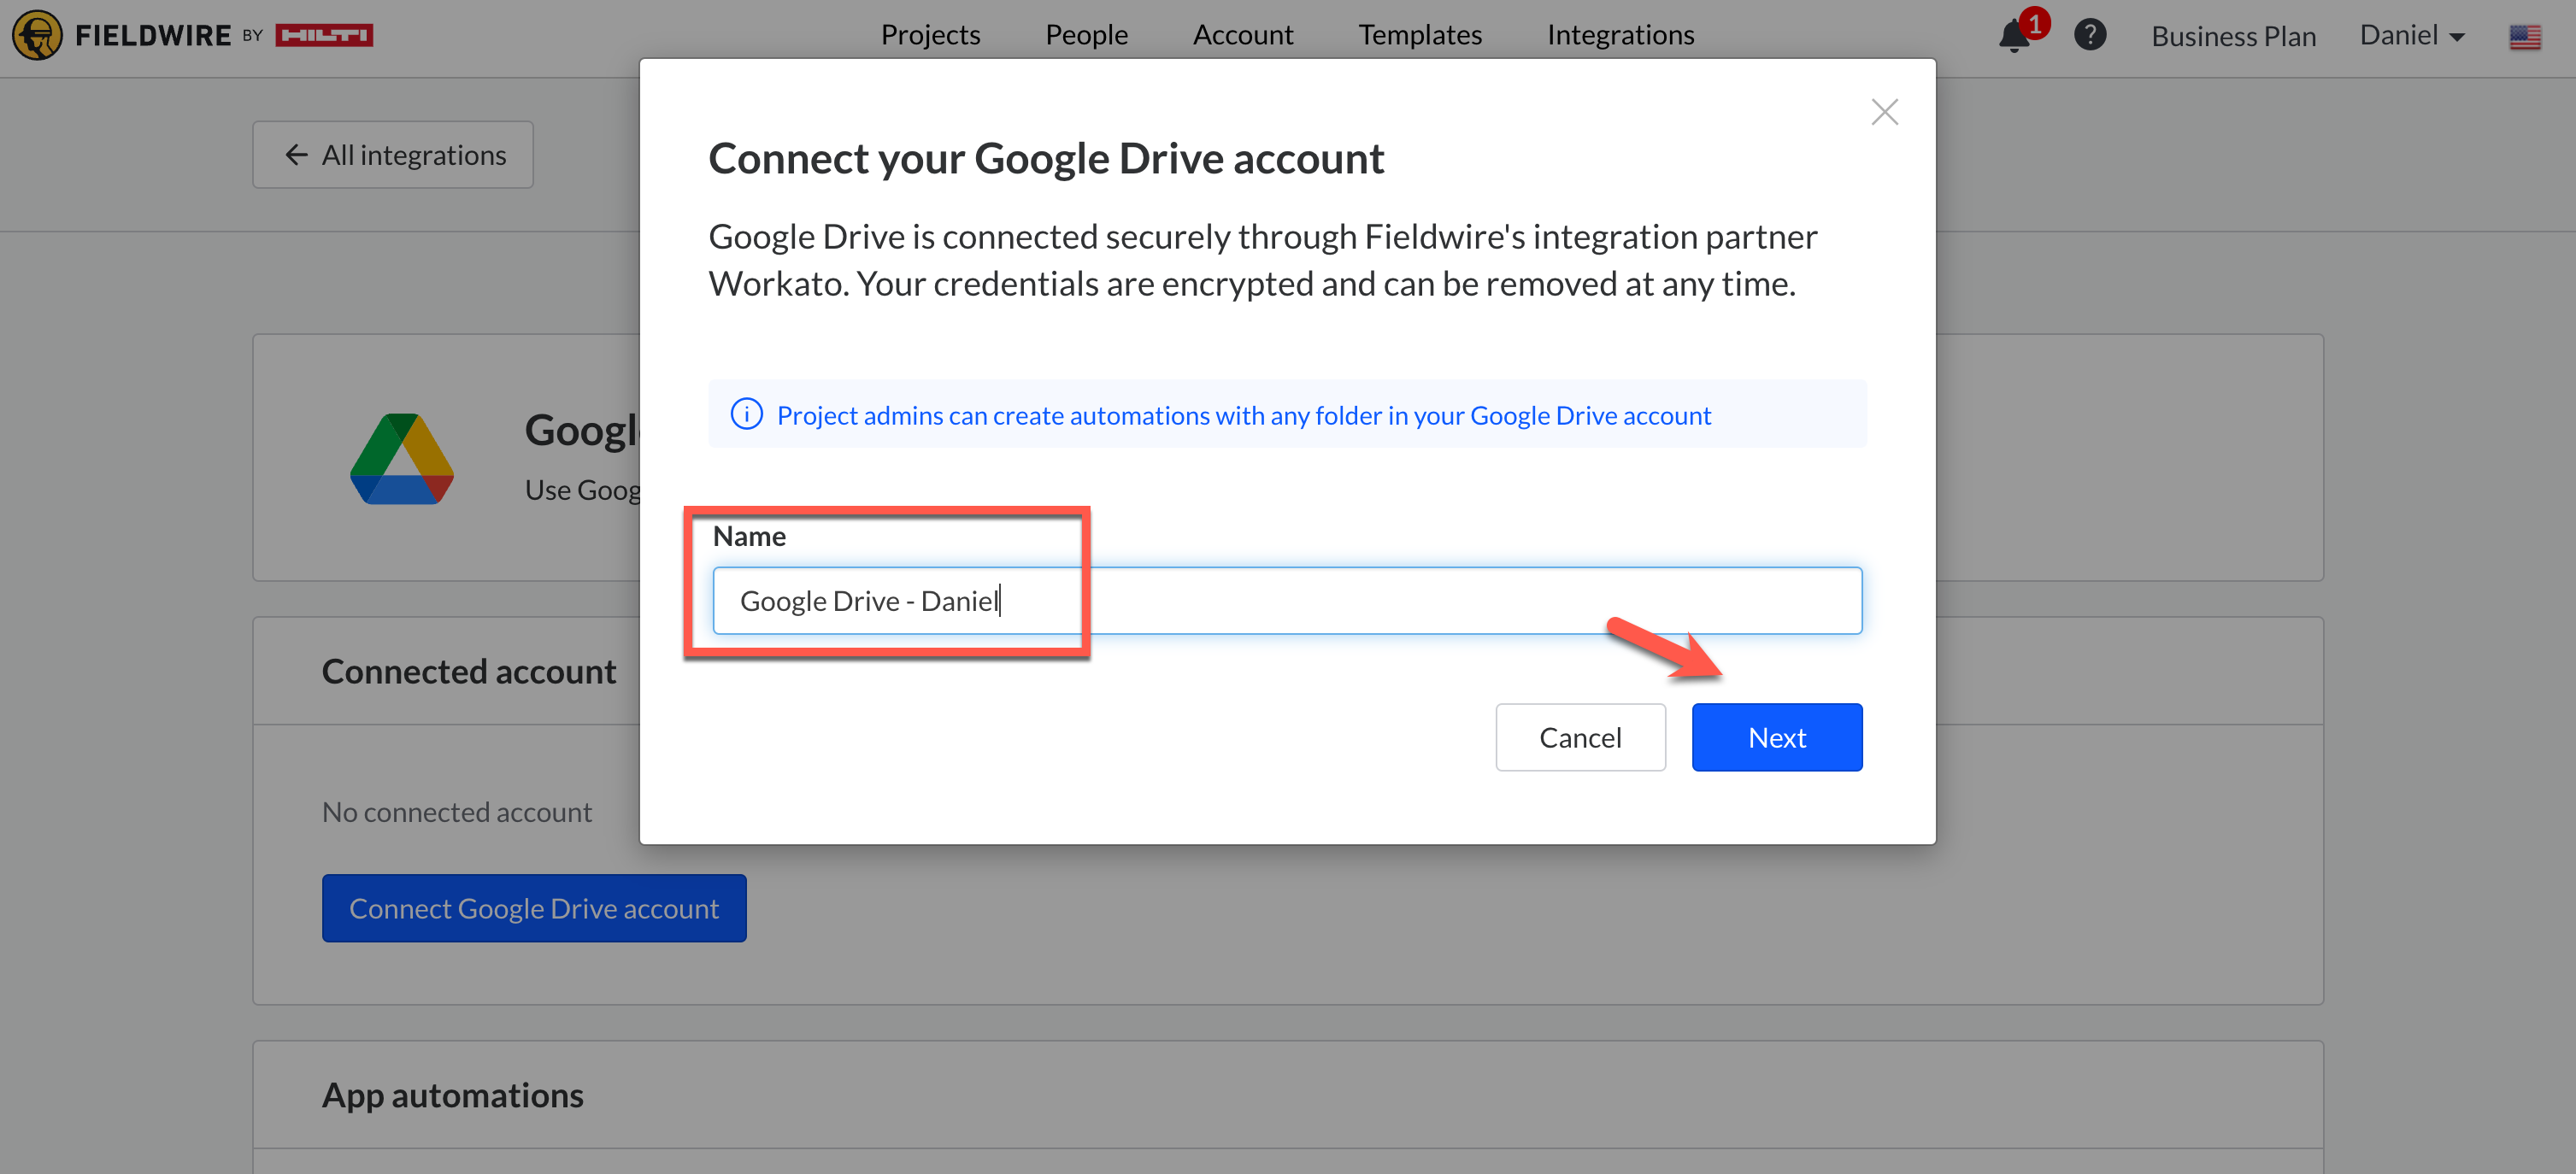Click the Business Plan link
Image resolution: width=2576 pixels, height=1174 pixels.
[2233, 36]
